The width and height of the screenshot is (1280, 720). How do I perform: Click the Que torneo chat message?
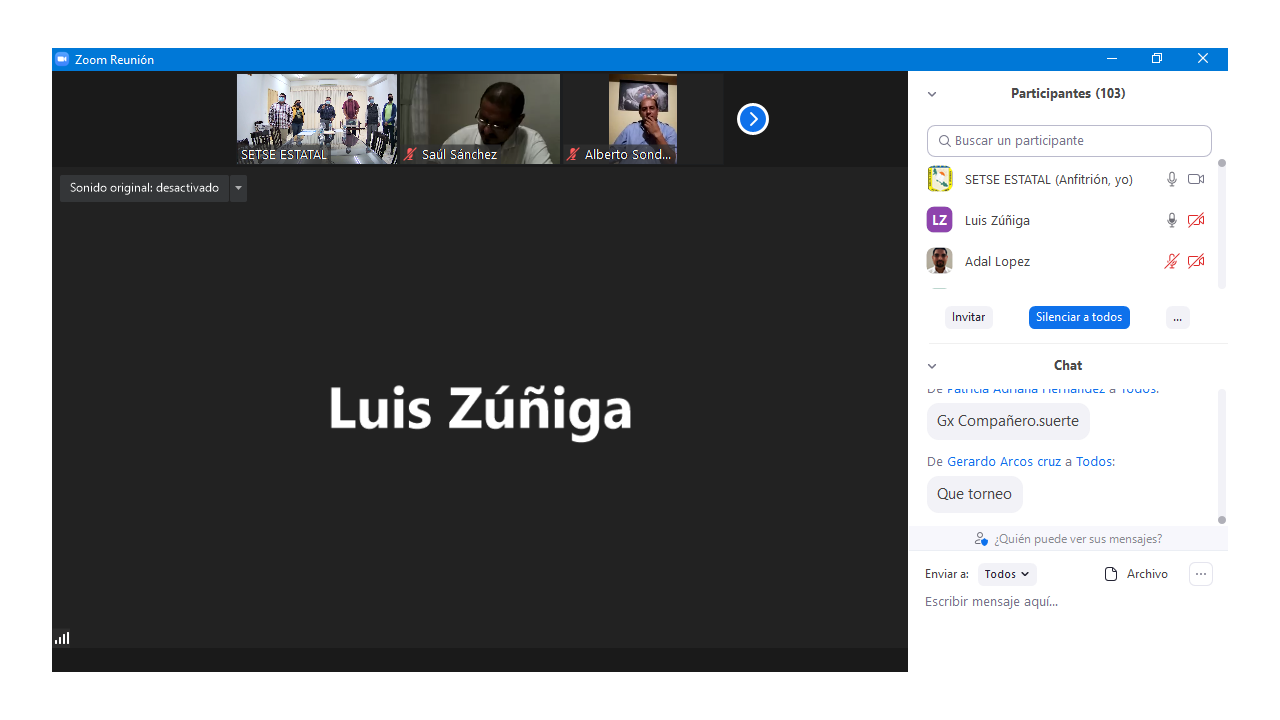coord(974,494)
